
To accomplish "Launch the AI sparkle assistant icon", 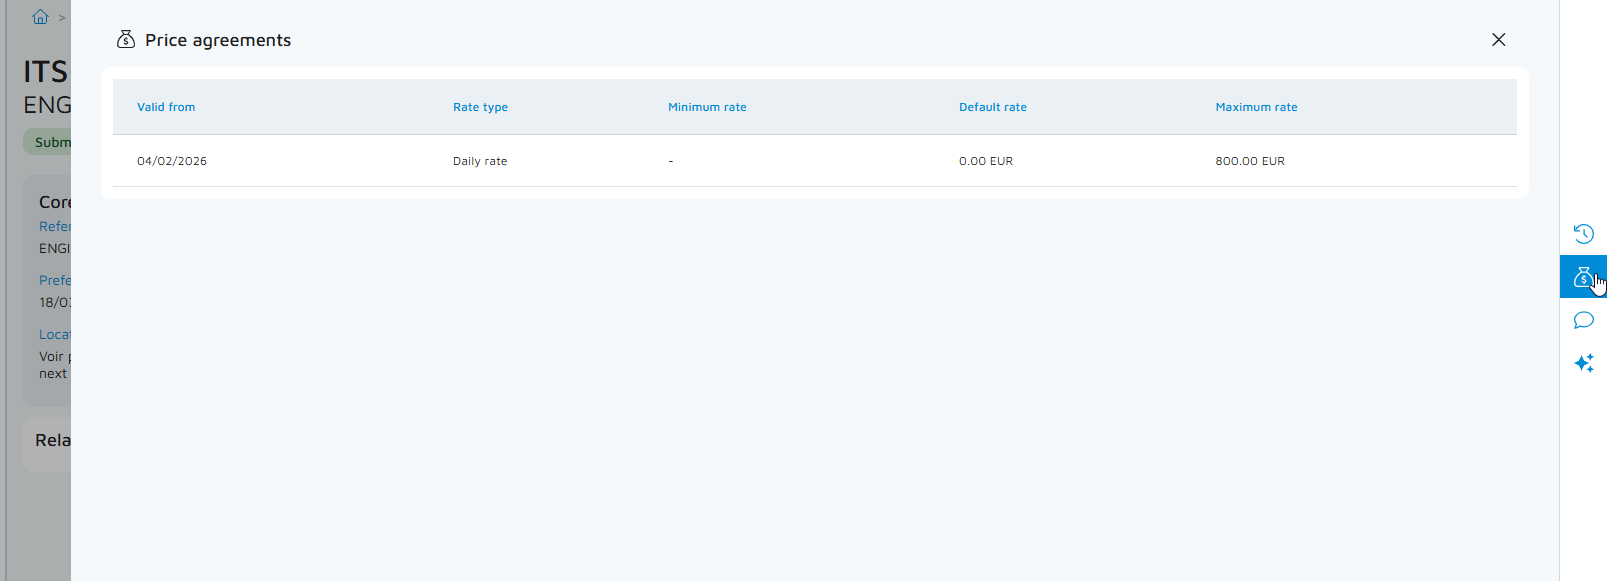I will point(1583,363).
